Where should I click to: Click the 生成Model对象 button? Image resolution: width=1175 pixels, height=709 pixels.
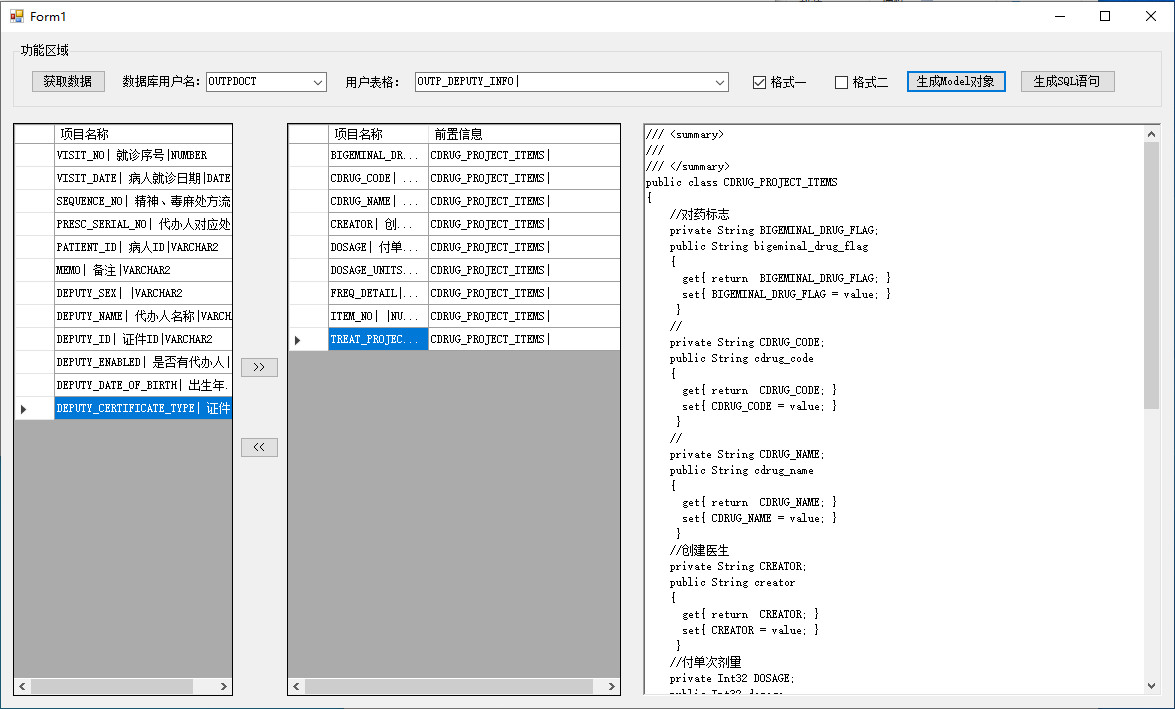click(955, 81)
